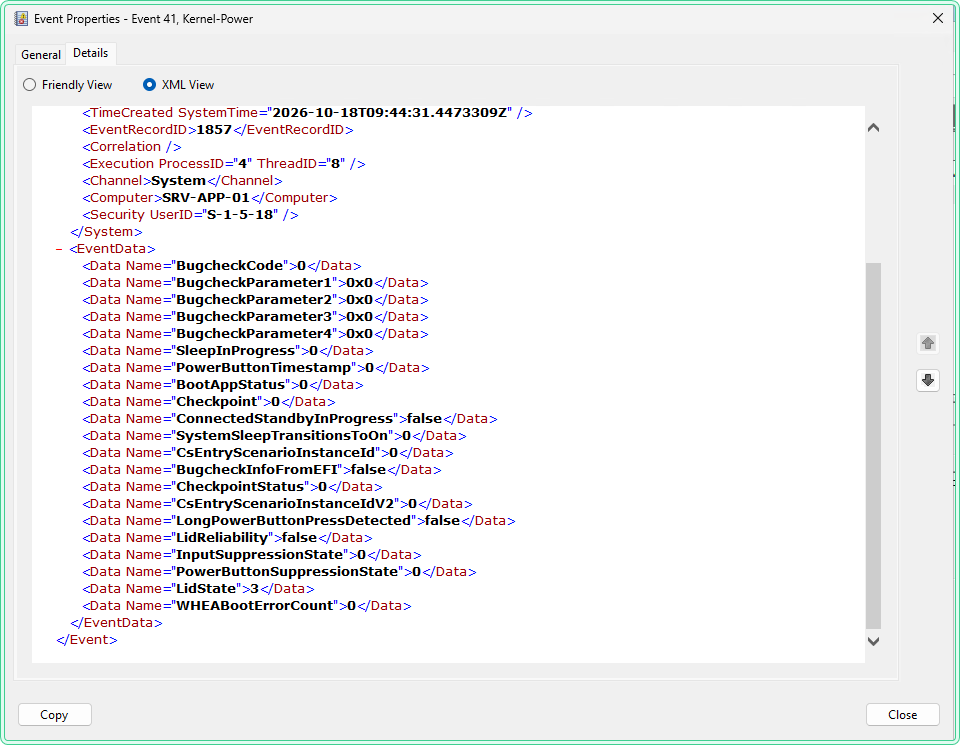Screen dimensions: 960x745
Task: Click the closing EventData tag
Action: tap(116, 623)
